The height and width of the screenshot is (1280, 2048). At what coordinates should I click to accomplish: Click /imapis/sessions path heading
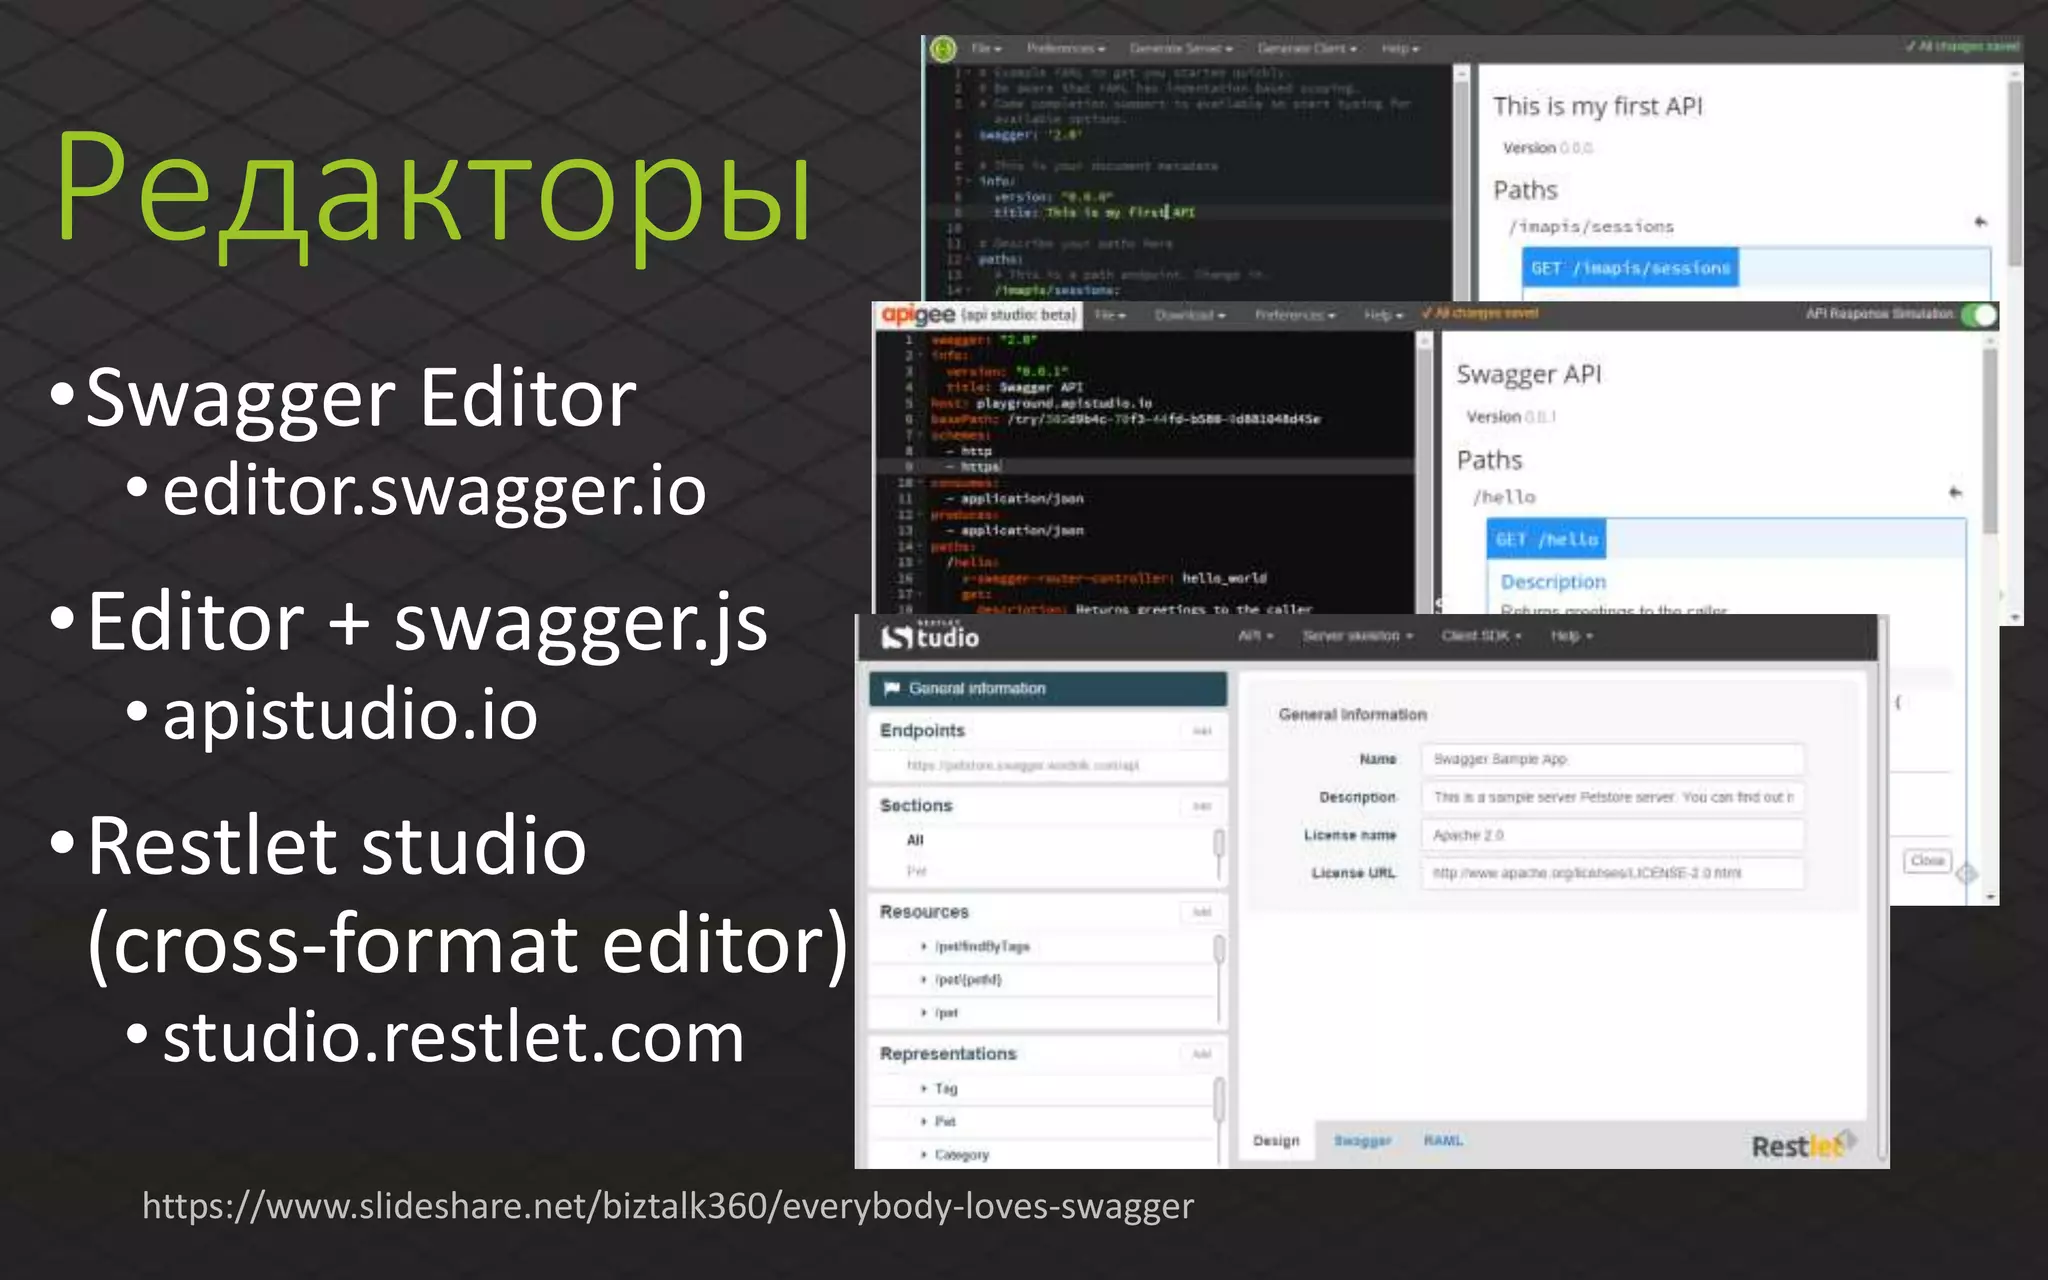1591,227
